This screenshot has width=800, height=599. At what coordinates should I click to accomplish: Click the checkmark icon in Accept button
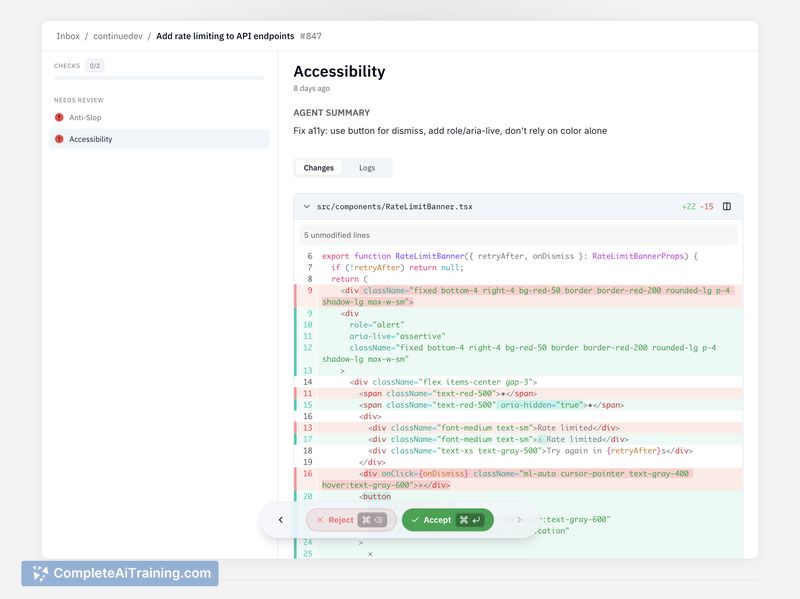pos(414,520)
